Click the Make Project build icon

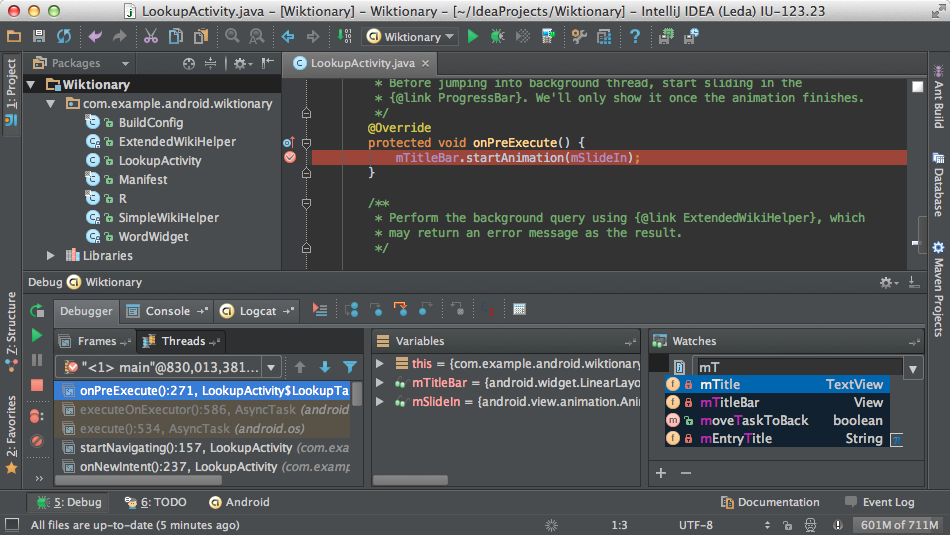click(344, 36)
